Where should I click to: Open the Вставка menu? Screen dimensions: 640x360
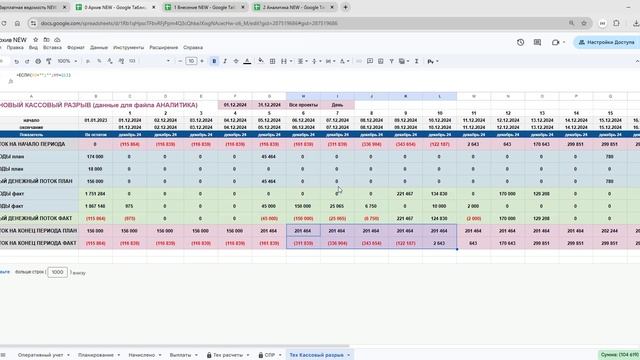pos(52,48)
